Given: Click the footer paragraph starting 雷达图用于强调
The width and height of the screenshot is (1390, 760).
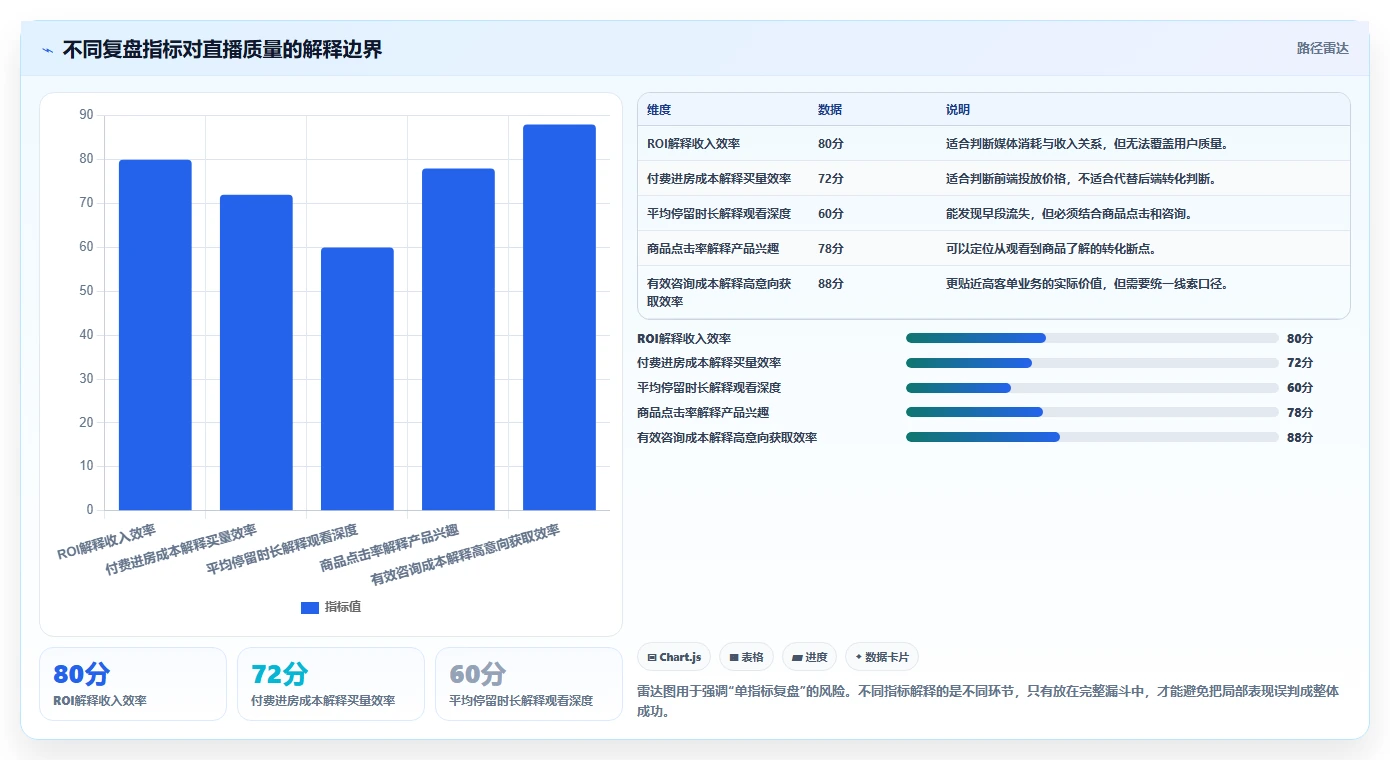Looking at the screenshot, I should (x=988, y=701).
